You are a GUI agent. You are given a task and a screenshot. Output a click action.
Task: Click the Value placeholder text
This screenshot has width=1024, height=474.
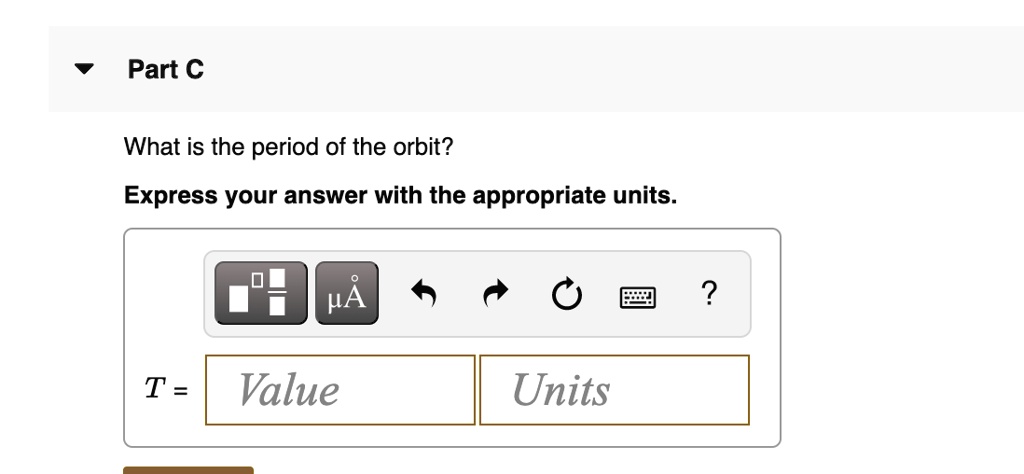coord(288,390)
